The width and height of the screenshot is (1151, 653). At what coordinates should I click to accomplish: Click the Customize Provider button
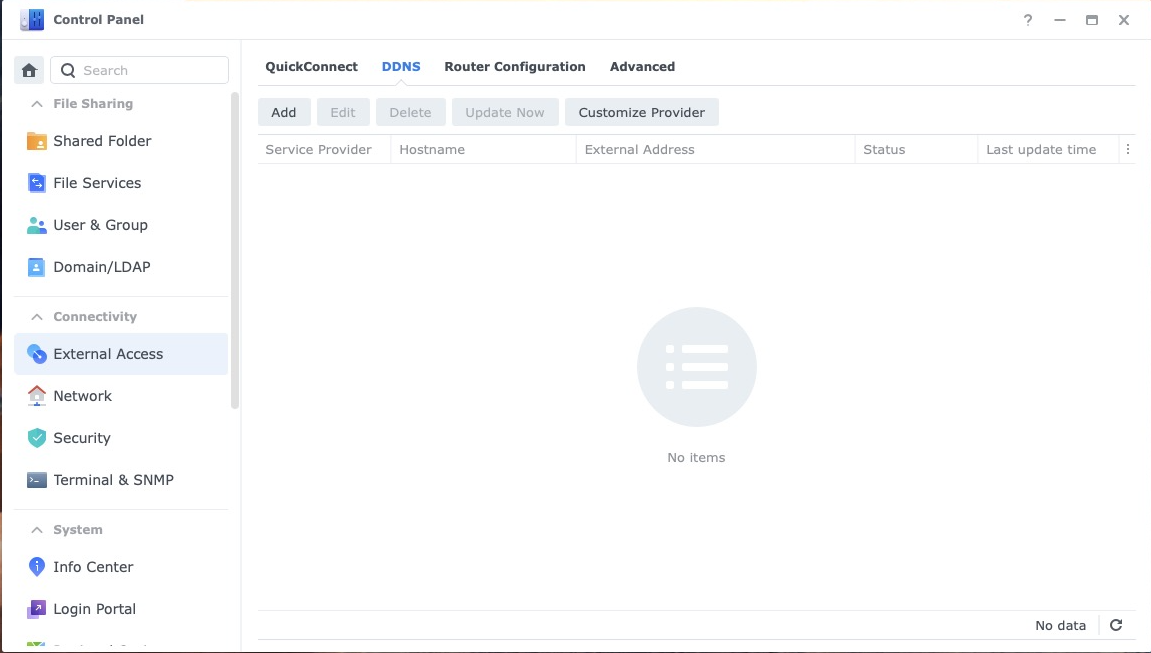642,112
